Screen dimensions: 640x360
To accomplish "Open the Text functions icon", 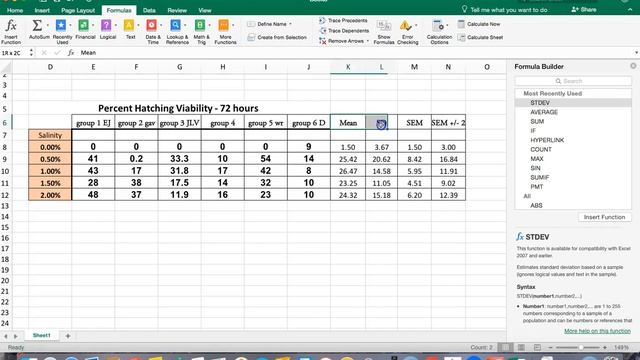I will point(129,25).
